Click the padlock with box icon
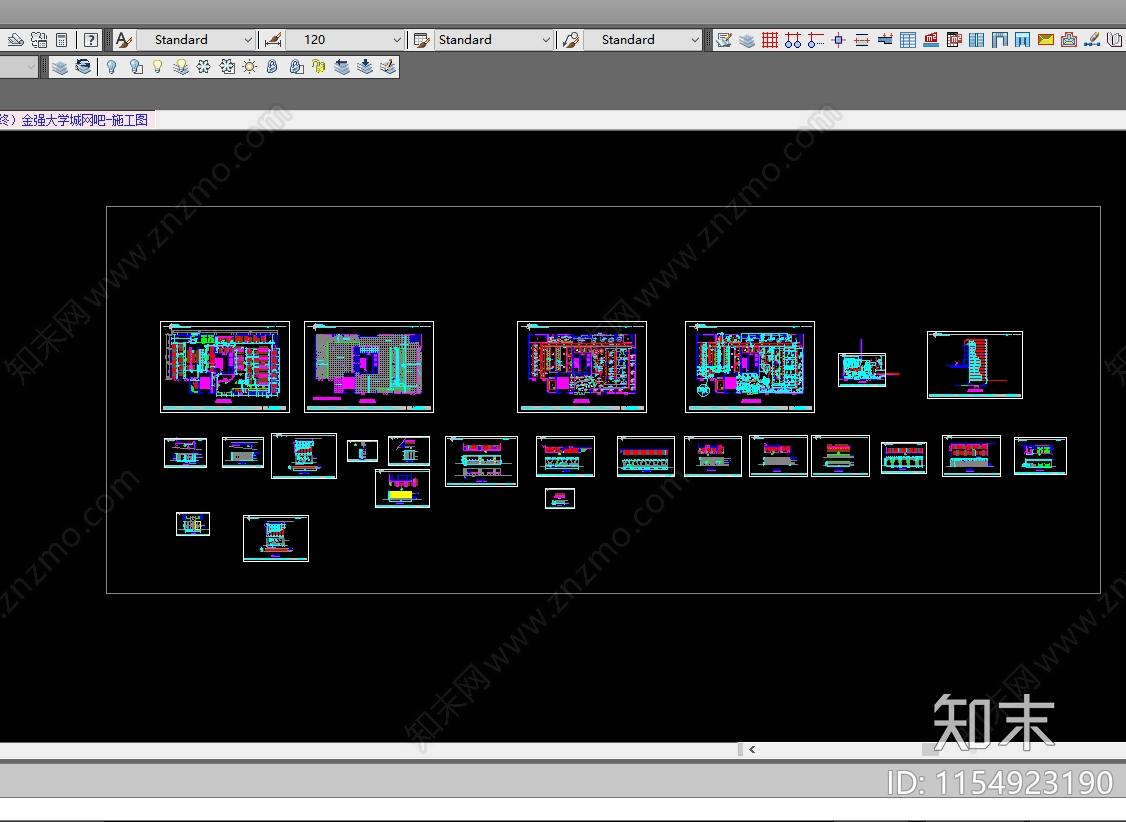 [295, 67]
